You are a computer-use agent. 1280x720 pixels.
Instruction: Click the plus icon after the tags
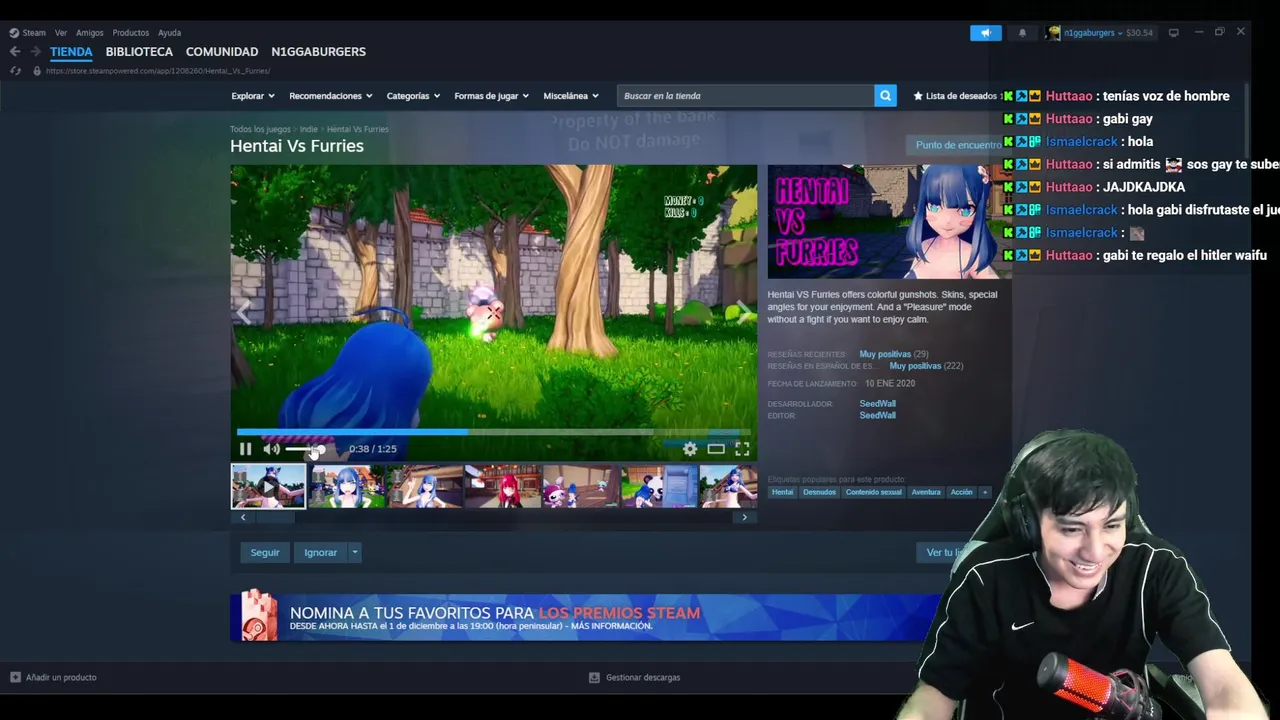pos(985,492)
